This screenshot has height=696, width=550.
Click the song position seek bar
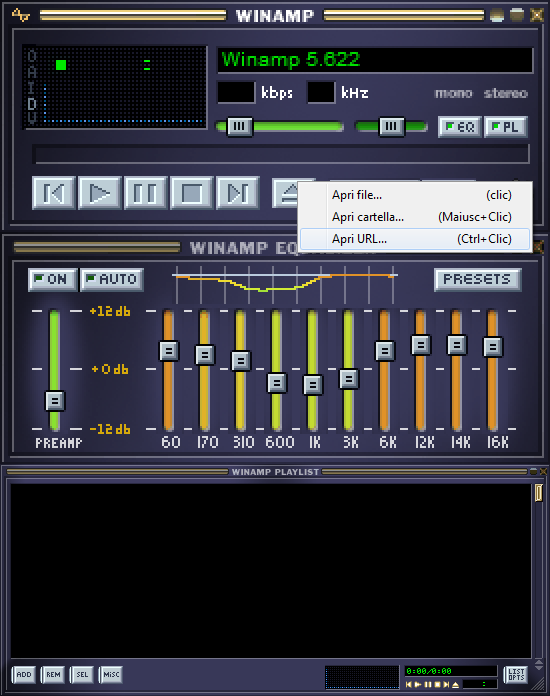(281, 154)
